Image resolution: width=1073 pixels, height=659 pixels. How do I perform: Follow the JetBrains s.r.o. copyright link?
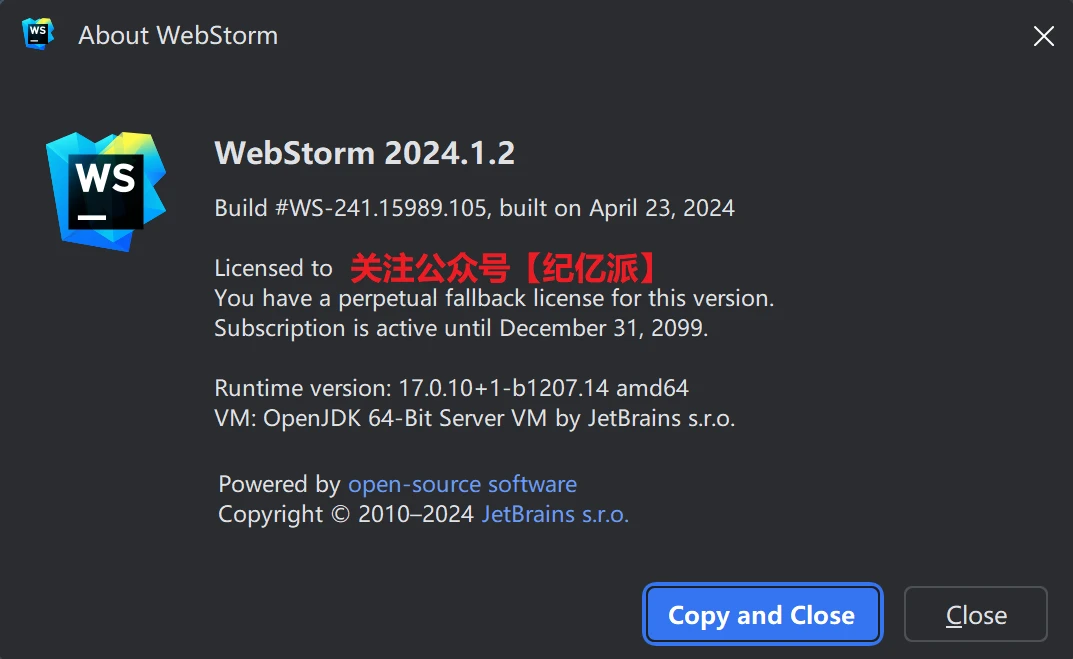pyautogui.click(x=555, y=515)
